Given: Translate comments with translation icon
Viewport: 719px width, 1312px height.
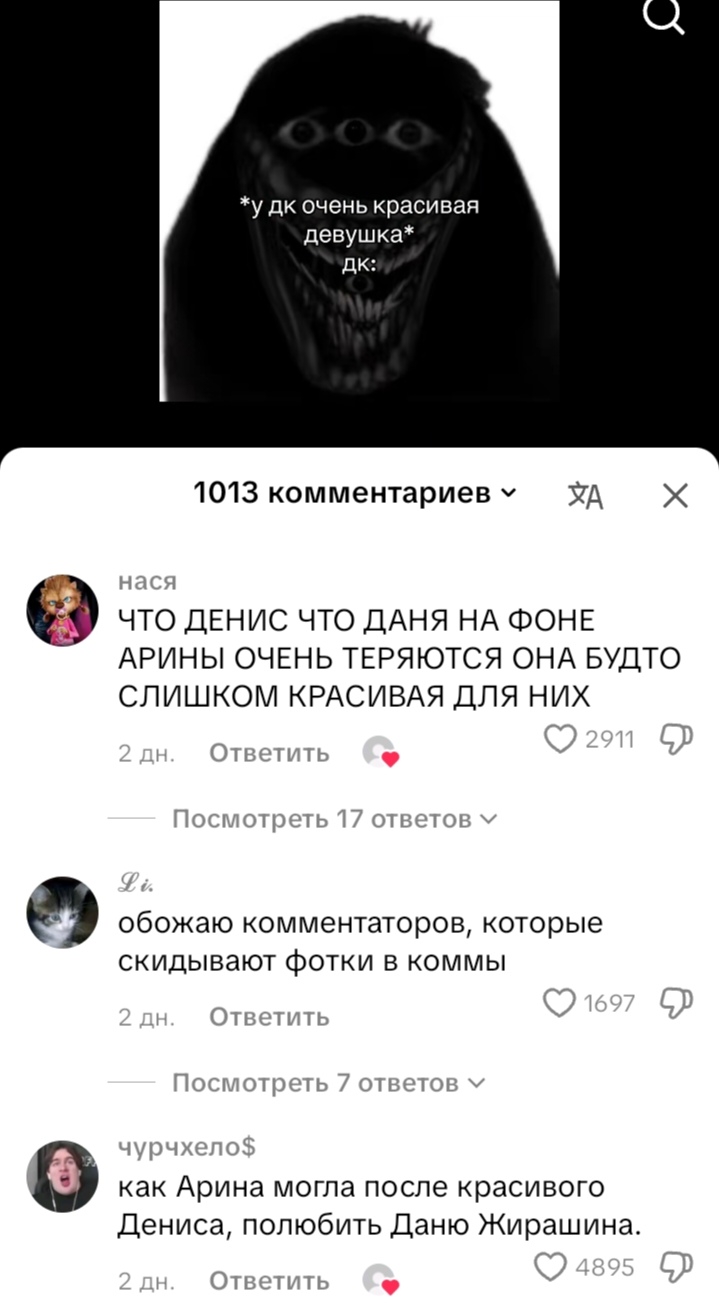Looking at the screenshot, I should point(586,495).
